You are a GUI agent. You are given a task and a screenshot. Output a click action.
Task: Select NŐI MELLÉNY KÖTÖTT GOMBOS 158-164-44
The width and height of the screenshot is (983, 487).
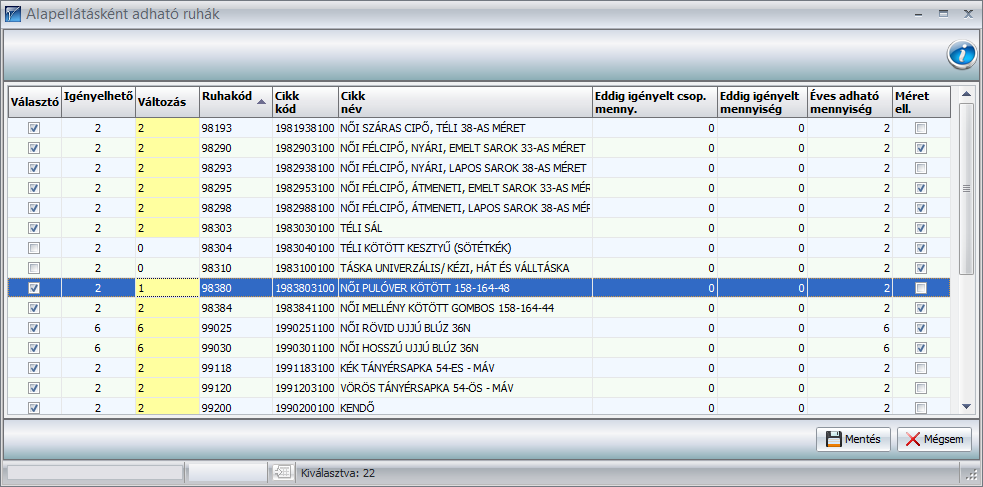click(479, 308)
